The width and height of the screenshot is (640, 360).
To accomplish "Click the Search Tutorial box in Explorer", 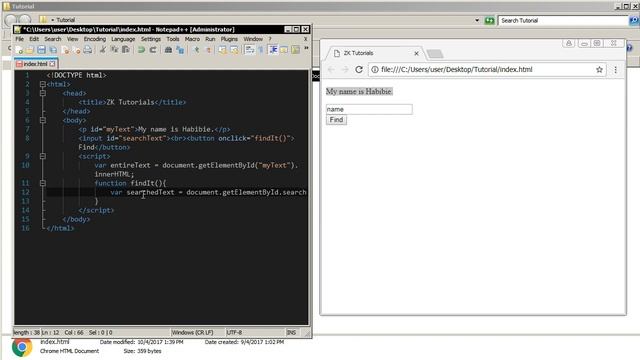I will (563, 20).
